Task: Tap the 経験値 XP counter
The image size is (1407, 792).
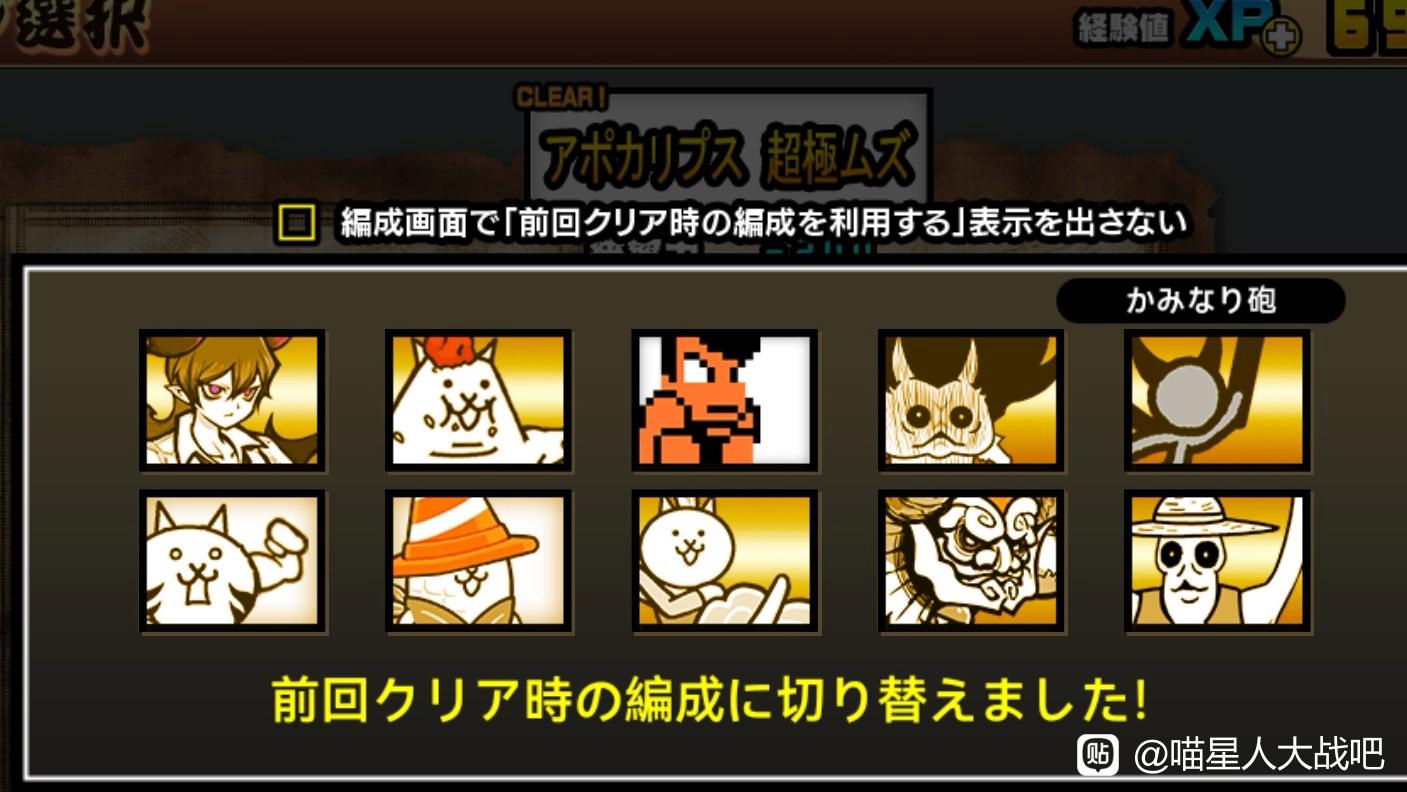Action: [1189, 30]
